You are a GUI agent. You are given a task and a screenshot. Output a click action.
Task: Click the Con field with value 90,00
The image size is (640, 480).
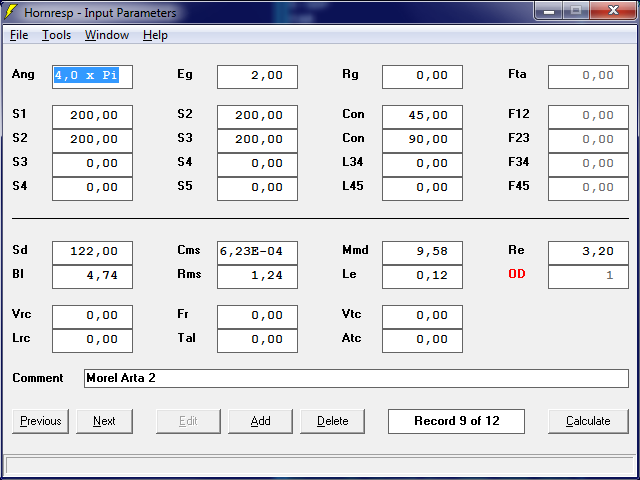pyautogui.click(x=422, y=140)
